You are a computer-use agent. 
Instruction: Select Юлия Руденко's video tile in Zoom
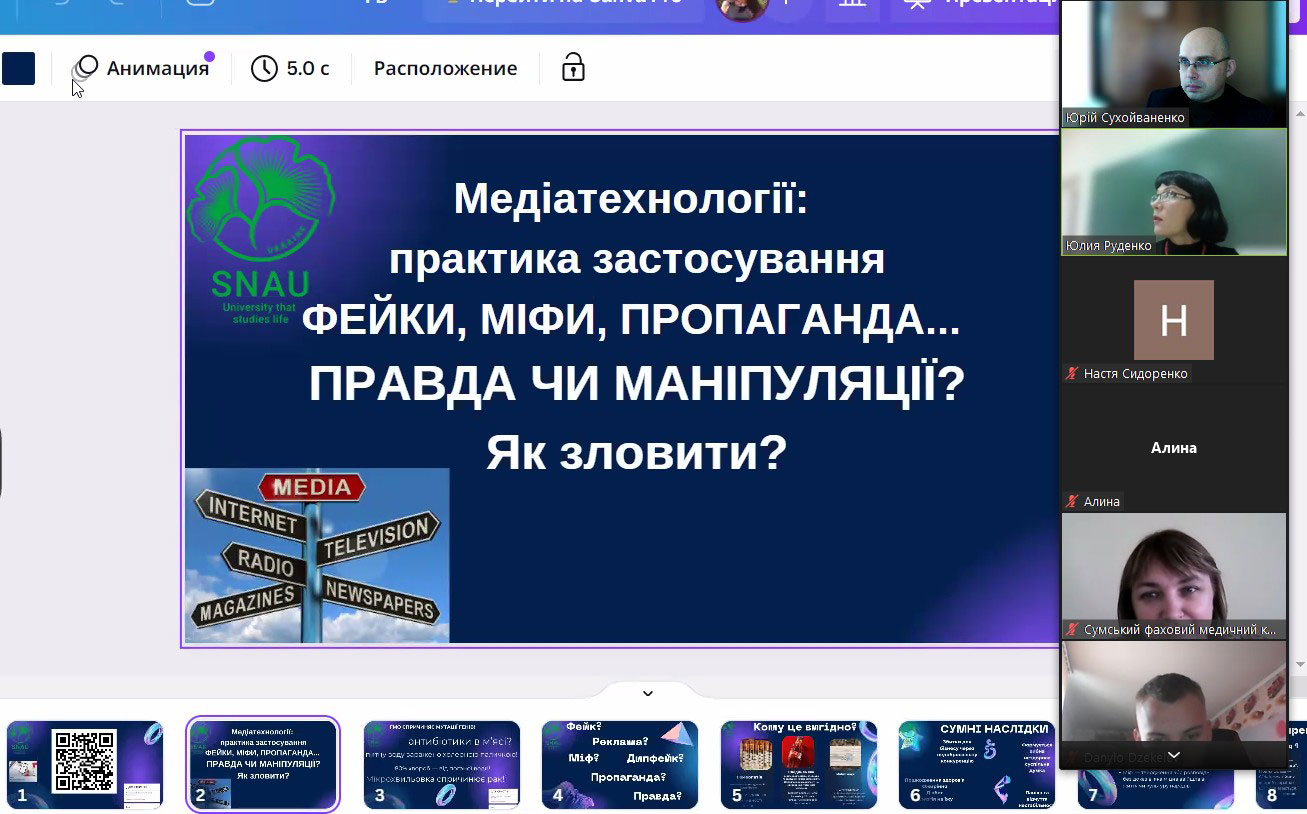click(x=1174, y=192)
